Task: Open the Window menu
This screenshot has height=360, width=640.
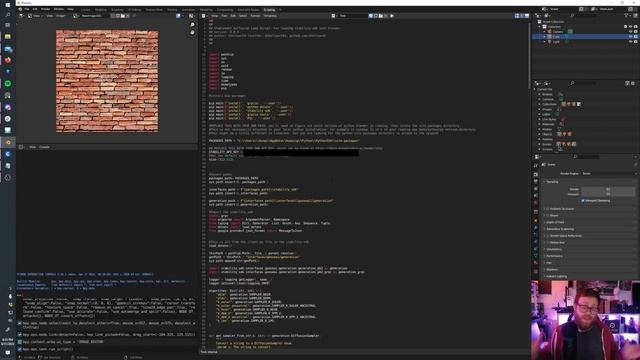Action: click(58, 9)
